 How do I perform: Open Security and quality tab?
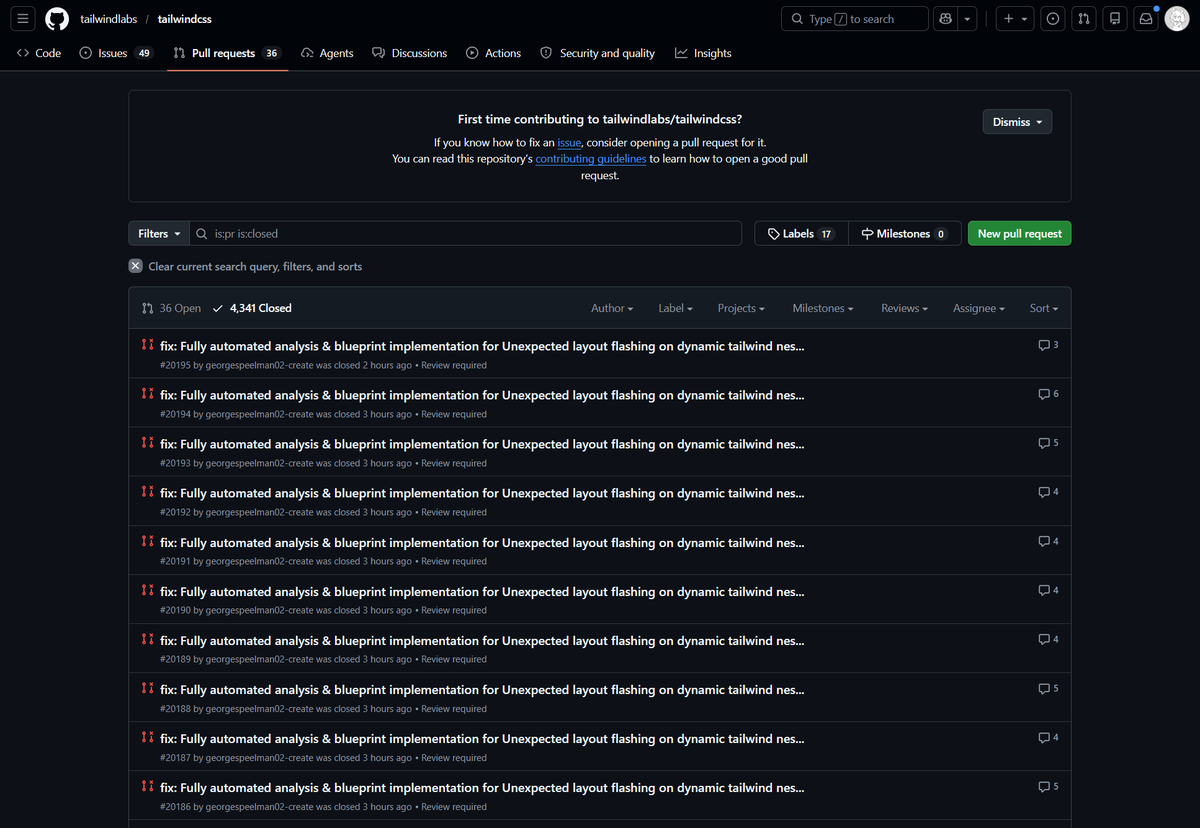598,53
